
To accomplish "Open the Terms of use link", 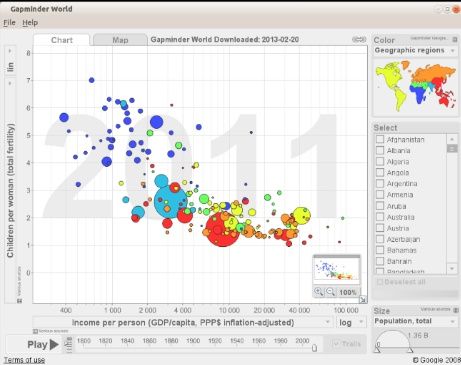I will (x=24, y=360).
